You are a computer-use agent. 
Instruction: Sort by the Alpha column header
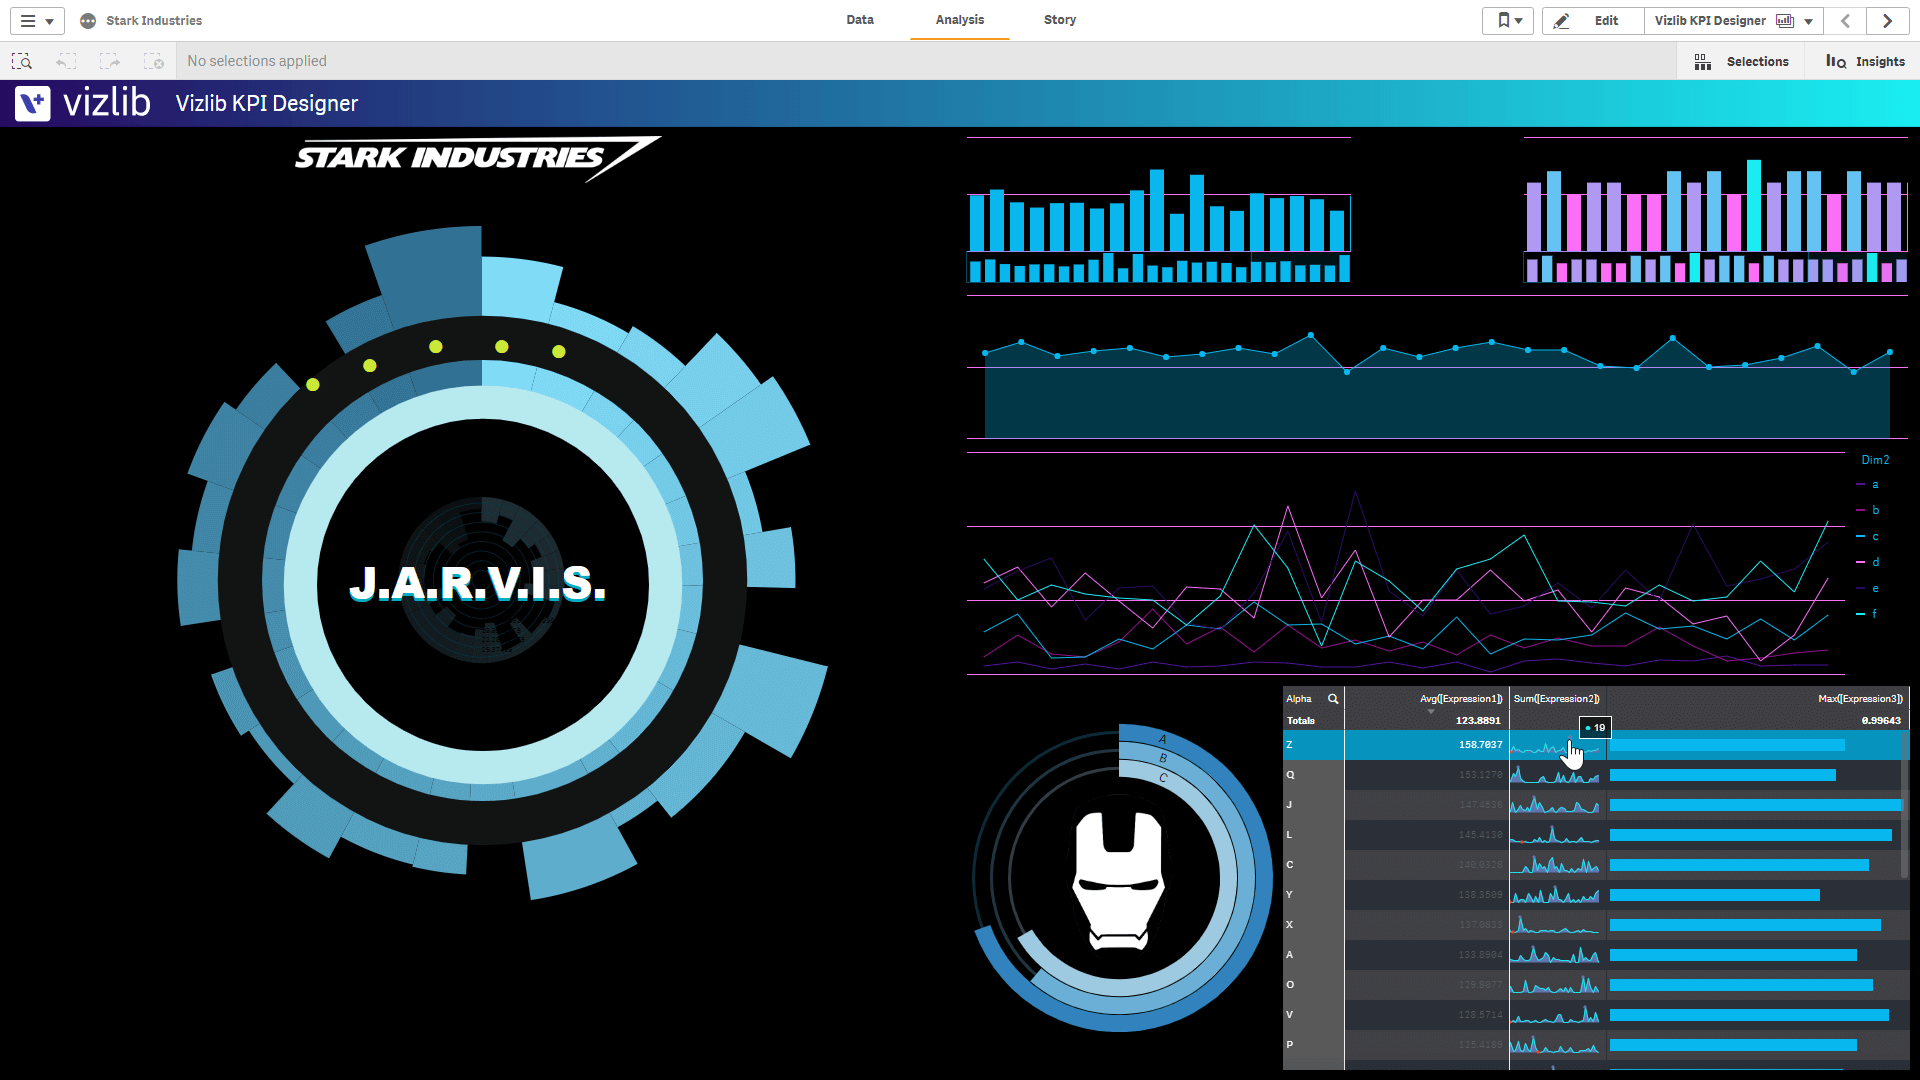point(1299,699)
